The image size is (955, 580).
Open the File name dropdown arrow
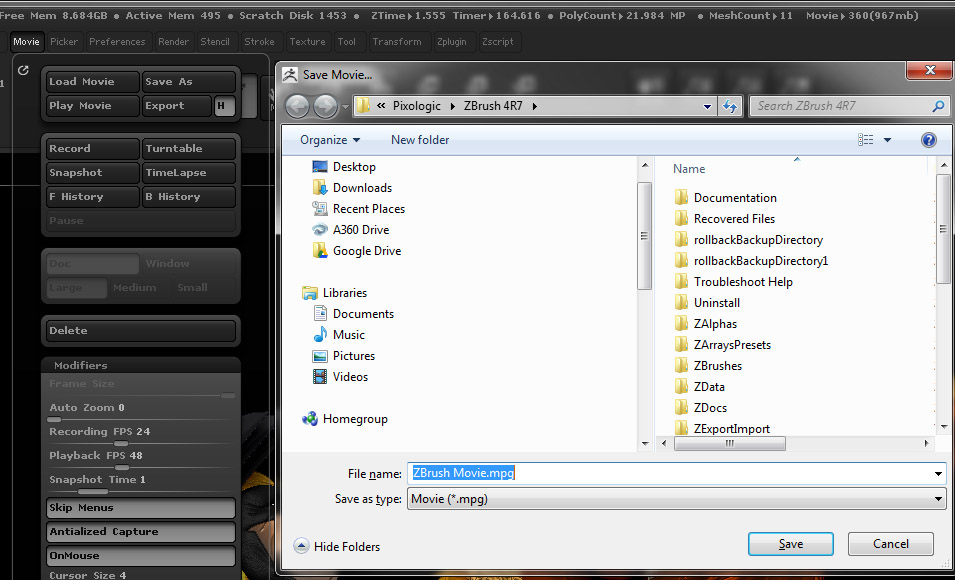(938, 473)
